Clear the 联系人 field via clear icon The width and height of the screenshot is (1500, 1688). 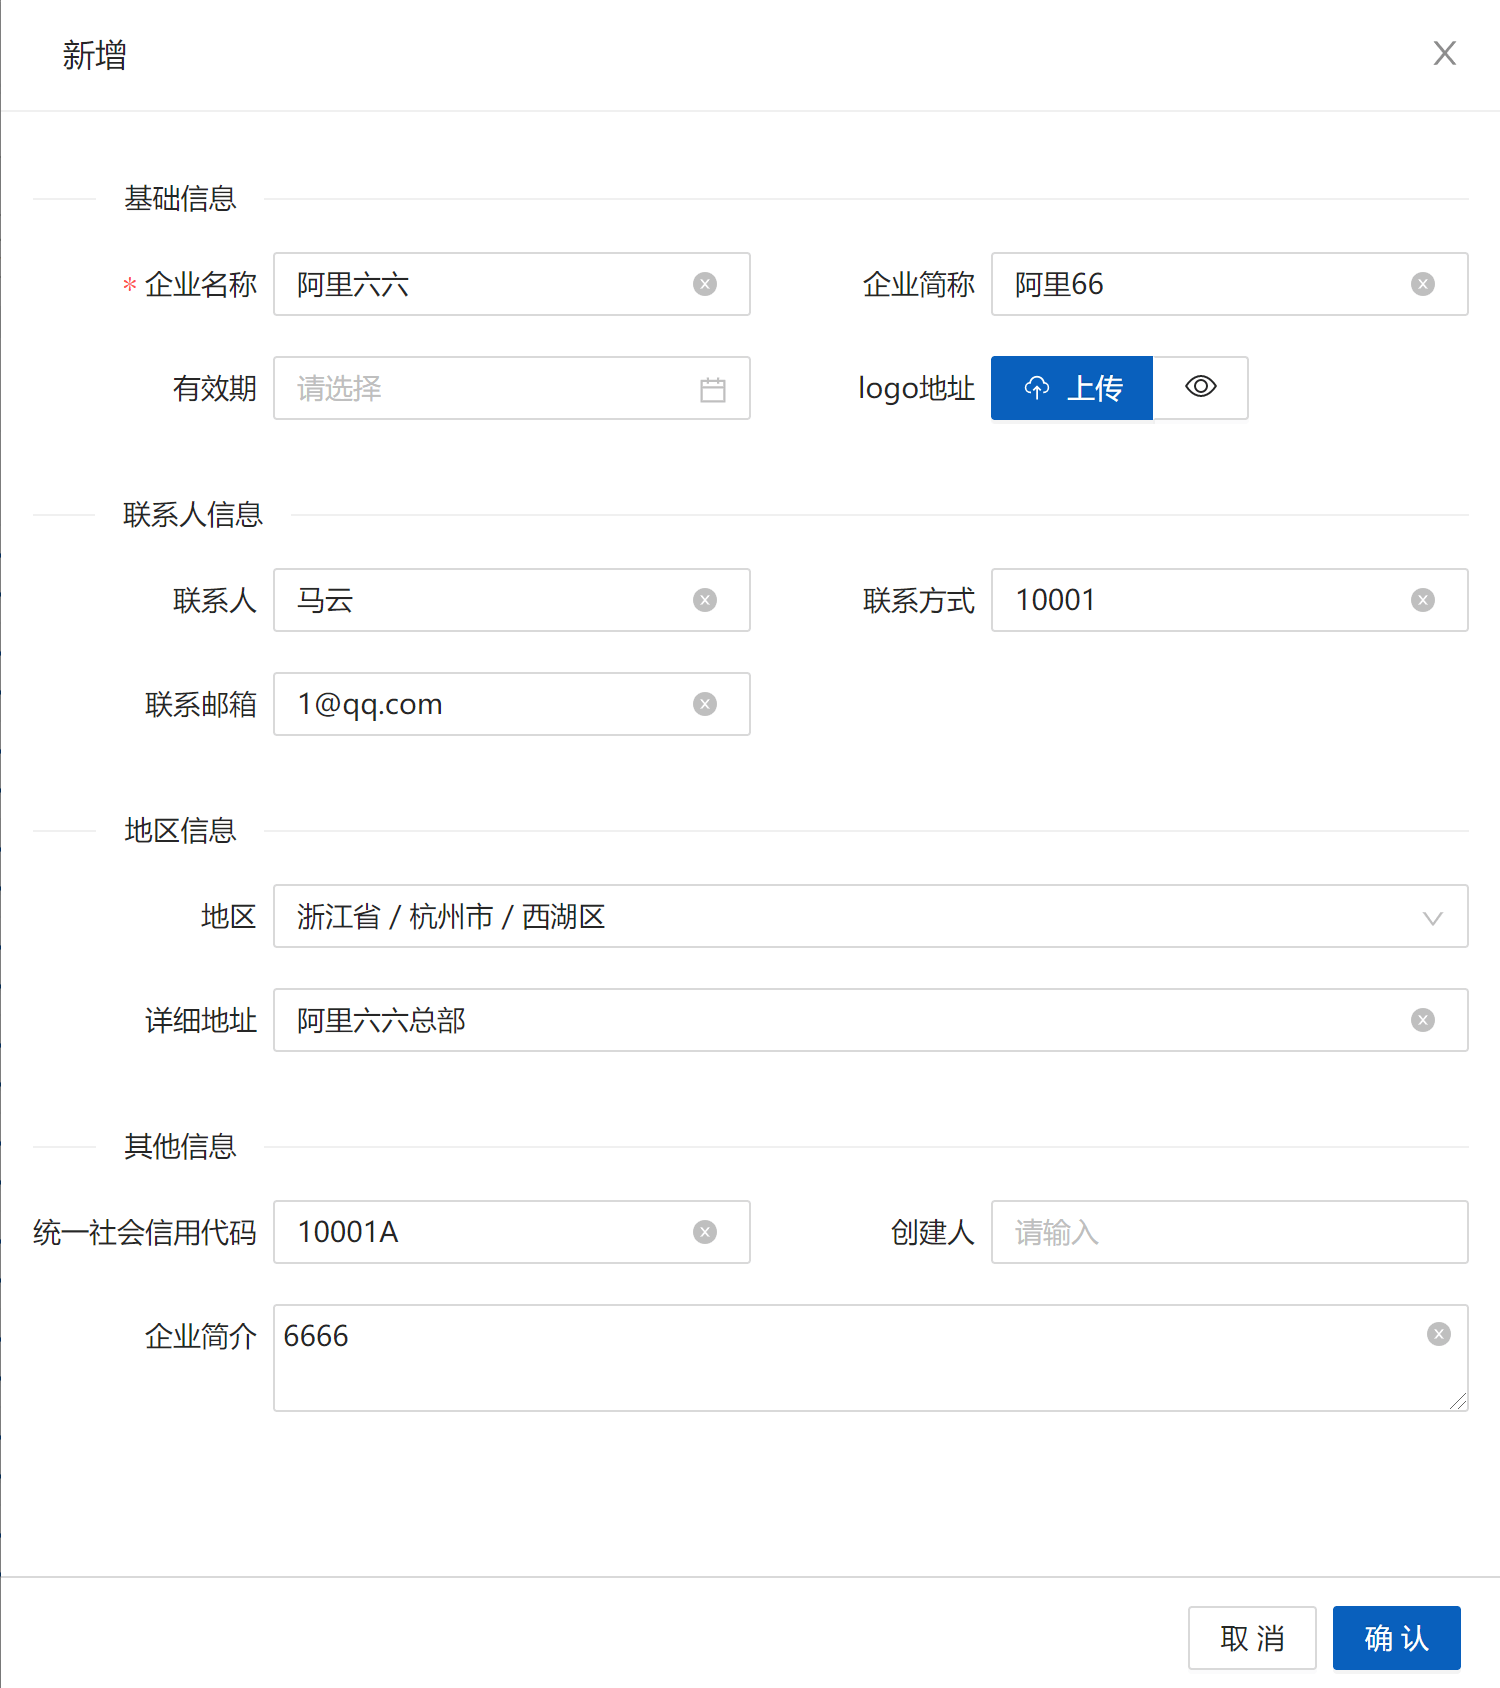pos(705,600)
